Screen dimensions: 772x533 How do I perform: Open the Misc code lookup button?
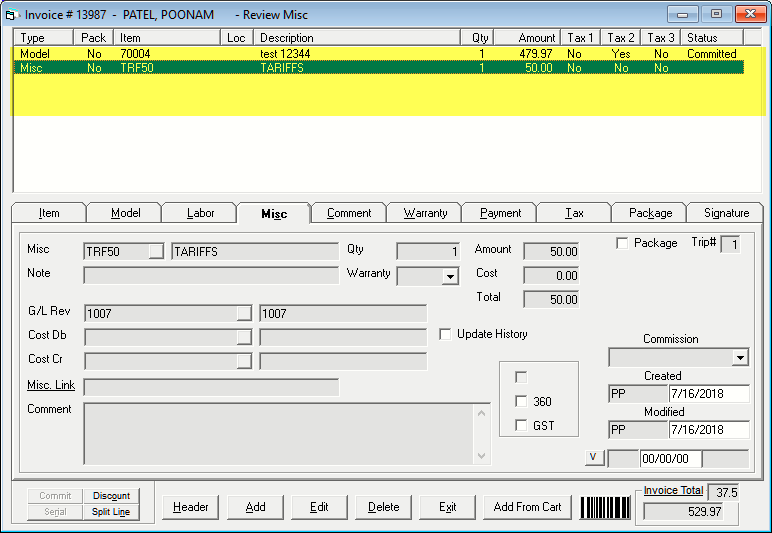[156, 251]
